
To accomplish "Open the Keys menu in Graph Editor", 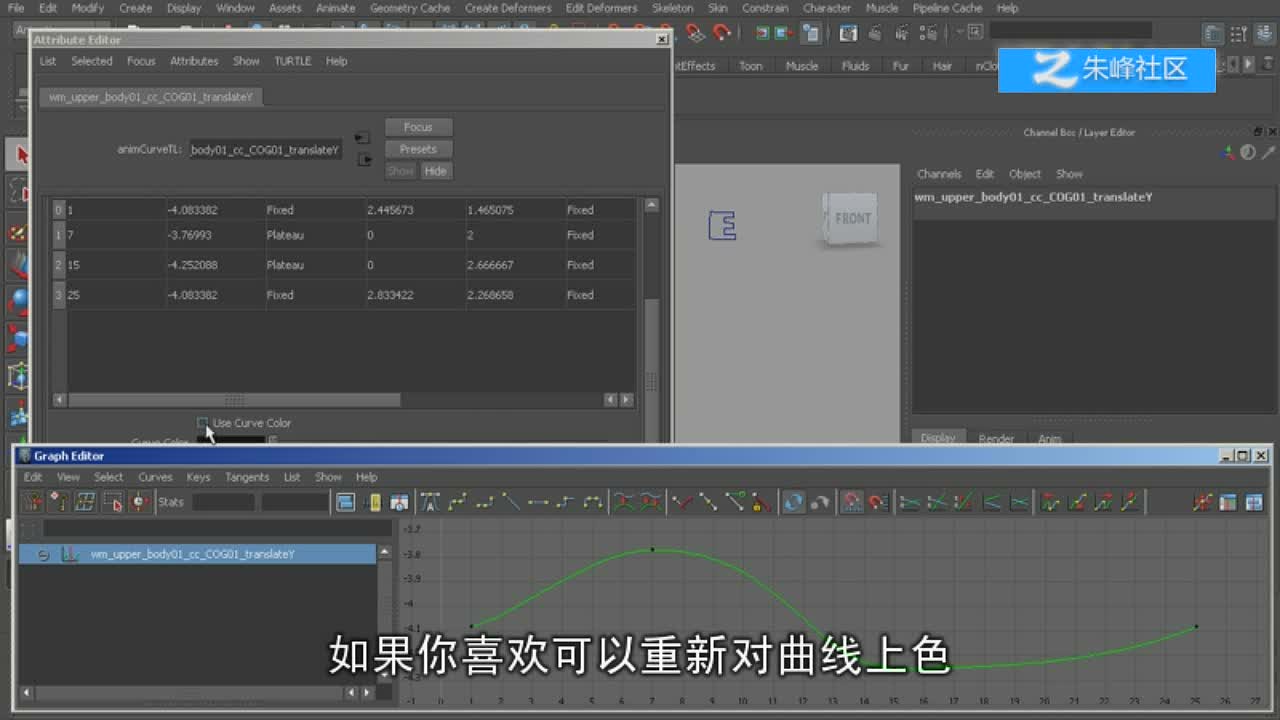I will pos(198,477).
